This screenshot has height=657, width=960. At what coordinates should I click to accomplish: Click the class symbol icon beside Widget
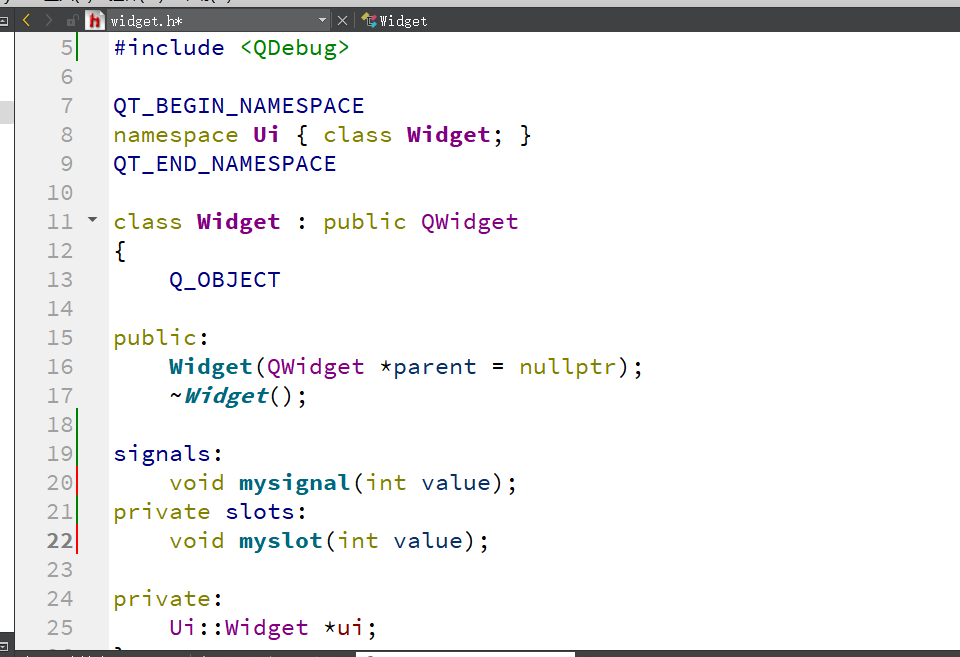[369, 20]
